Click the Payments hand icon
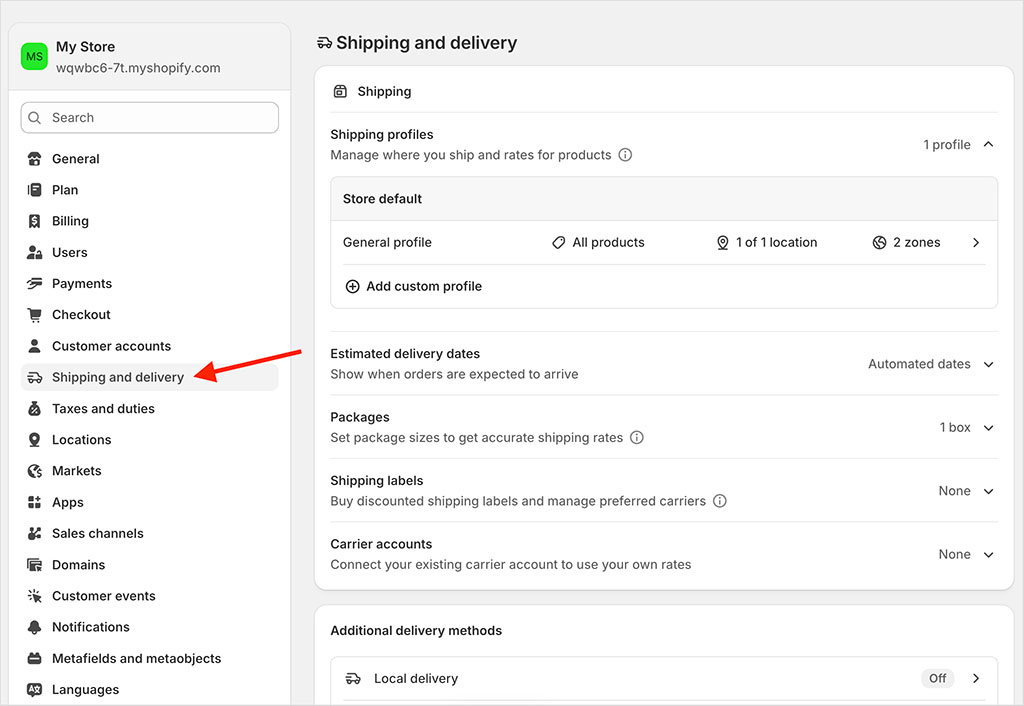1024x706 pixels. coord(35,283)
